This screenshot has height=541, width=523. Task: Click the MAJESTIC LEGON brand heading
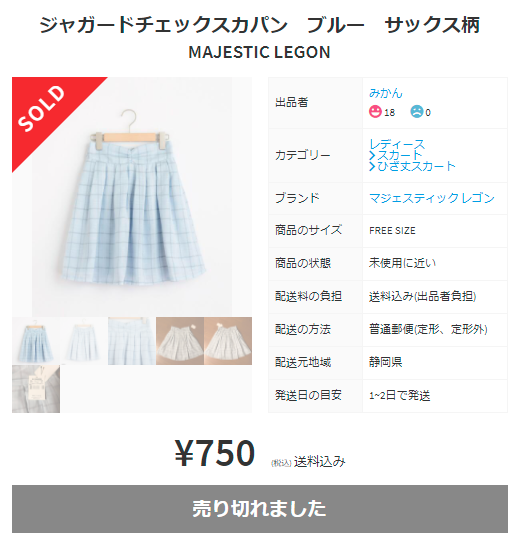[260, 52]
